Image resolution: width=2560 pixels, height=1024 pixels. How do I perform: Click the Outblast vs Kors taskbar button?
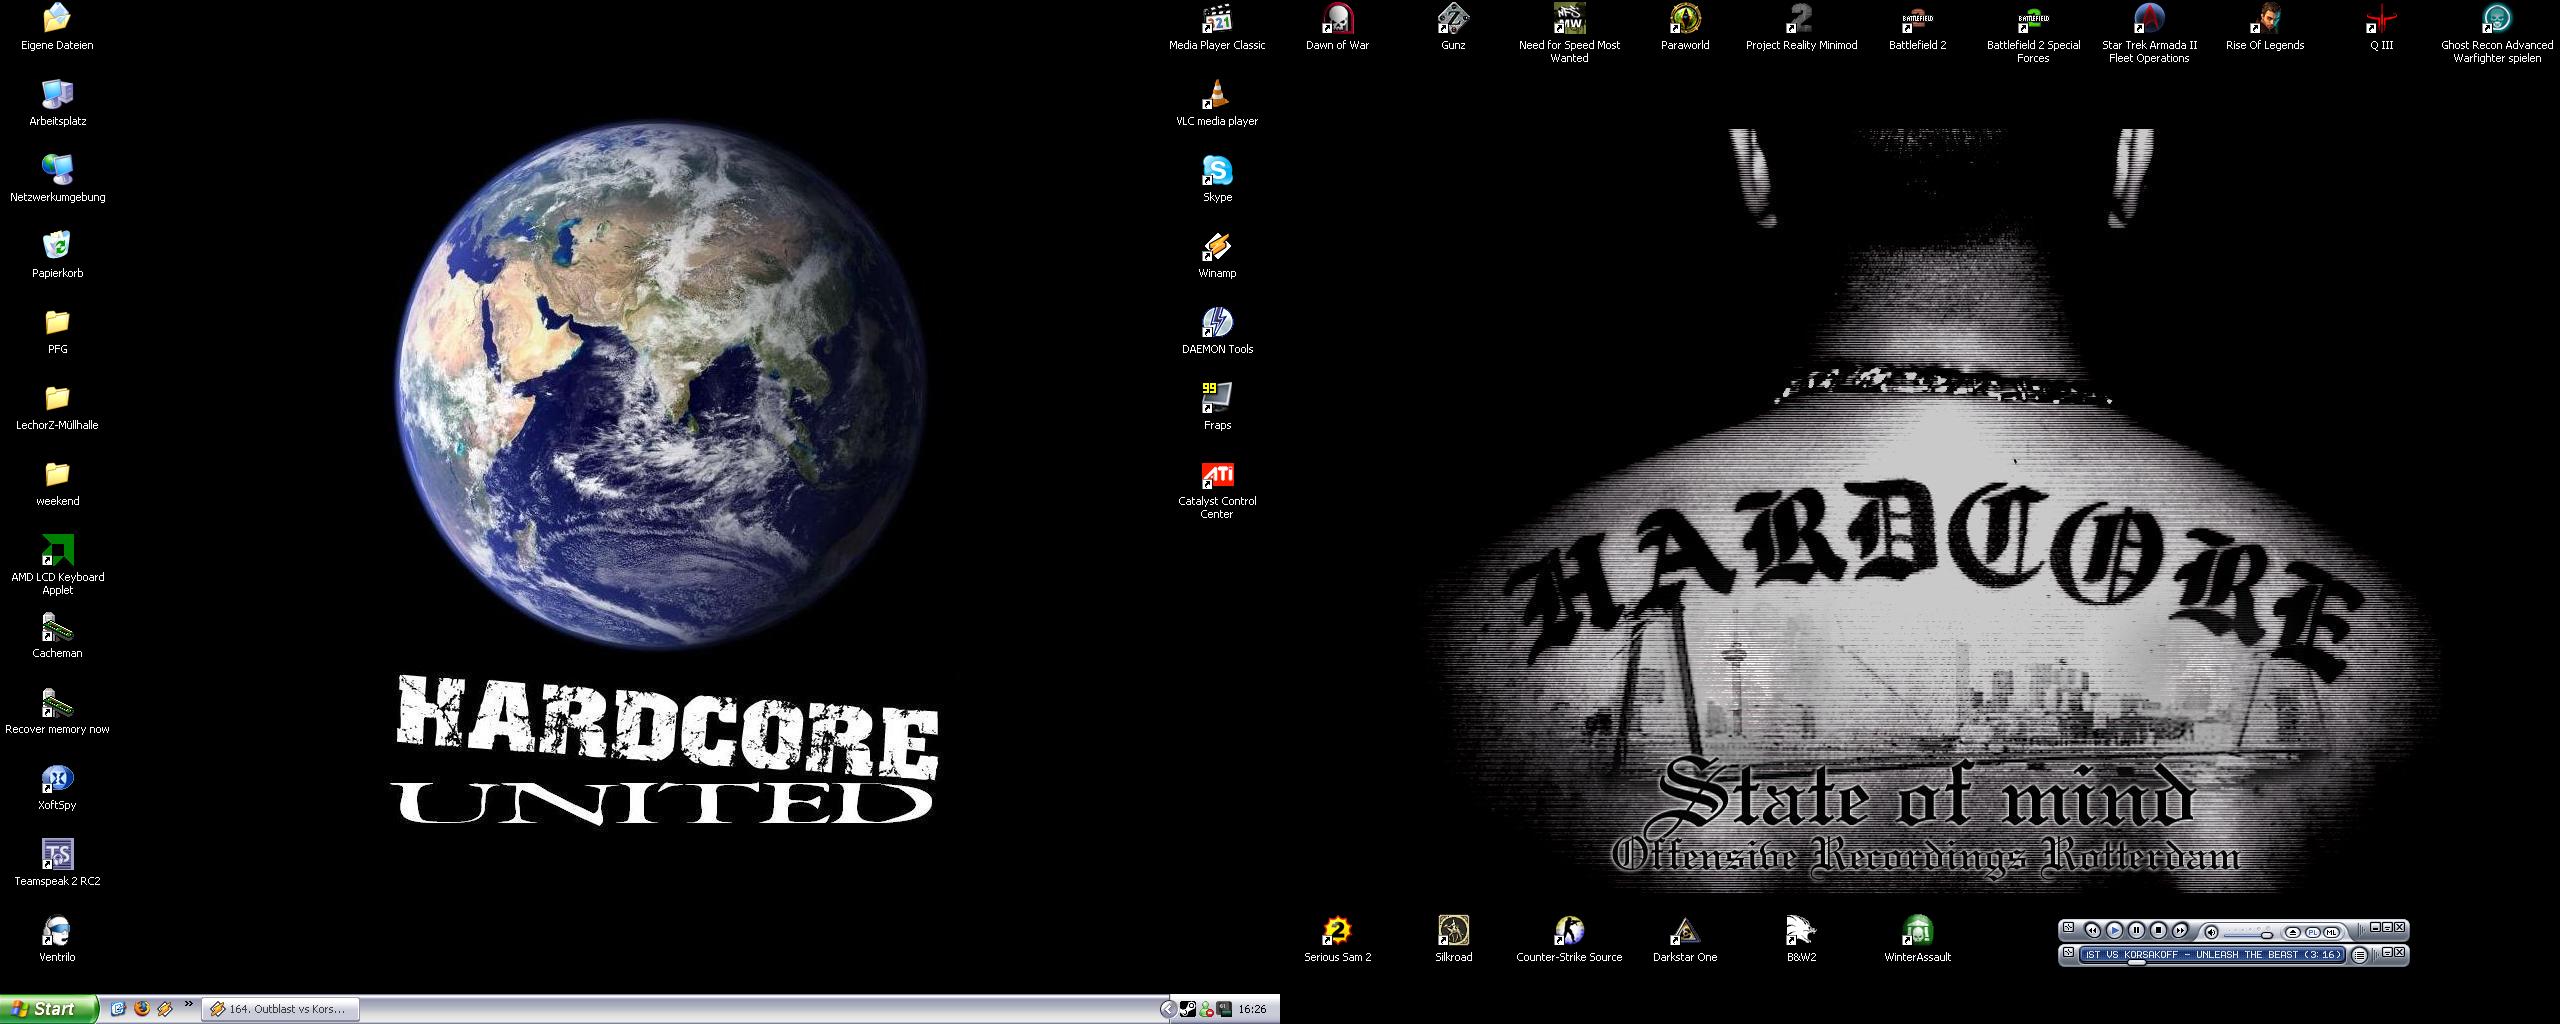[282, 1009]
